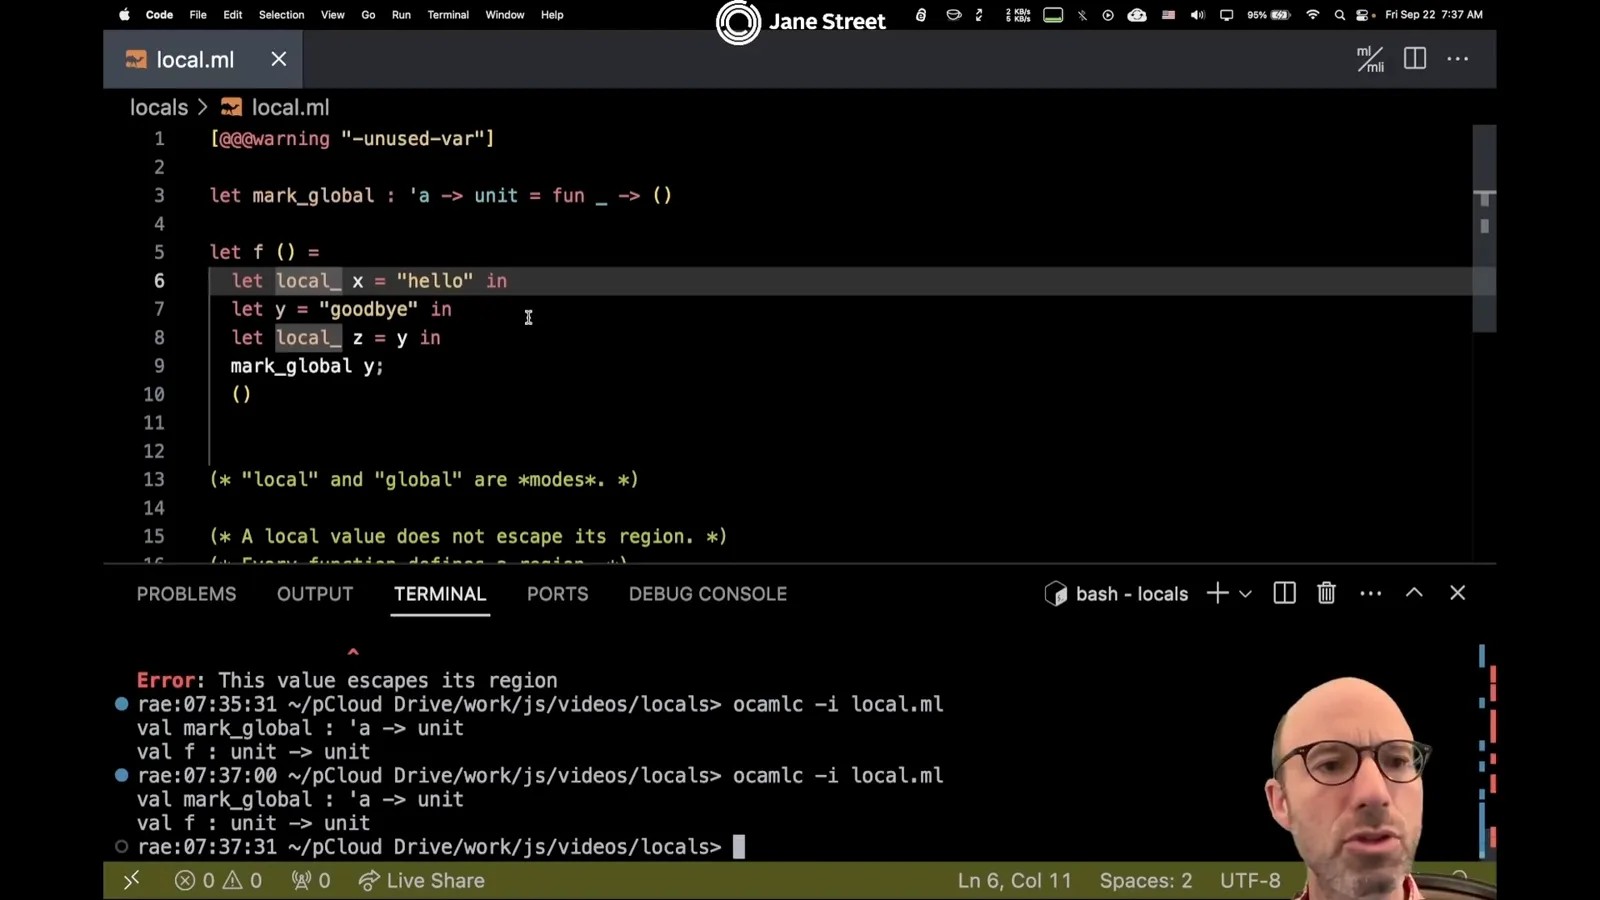Close the local.ml editor tab
The width and height of the screenshot is (1600, 900).
(279, 59)
